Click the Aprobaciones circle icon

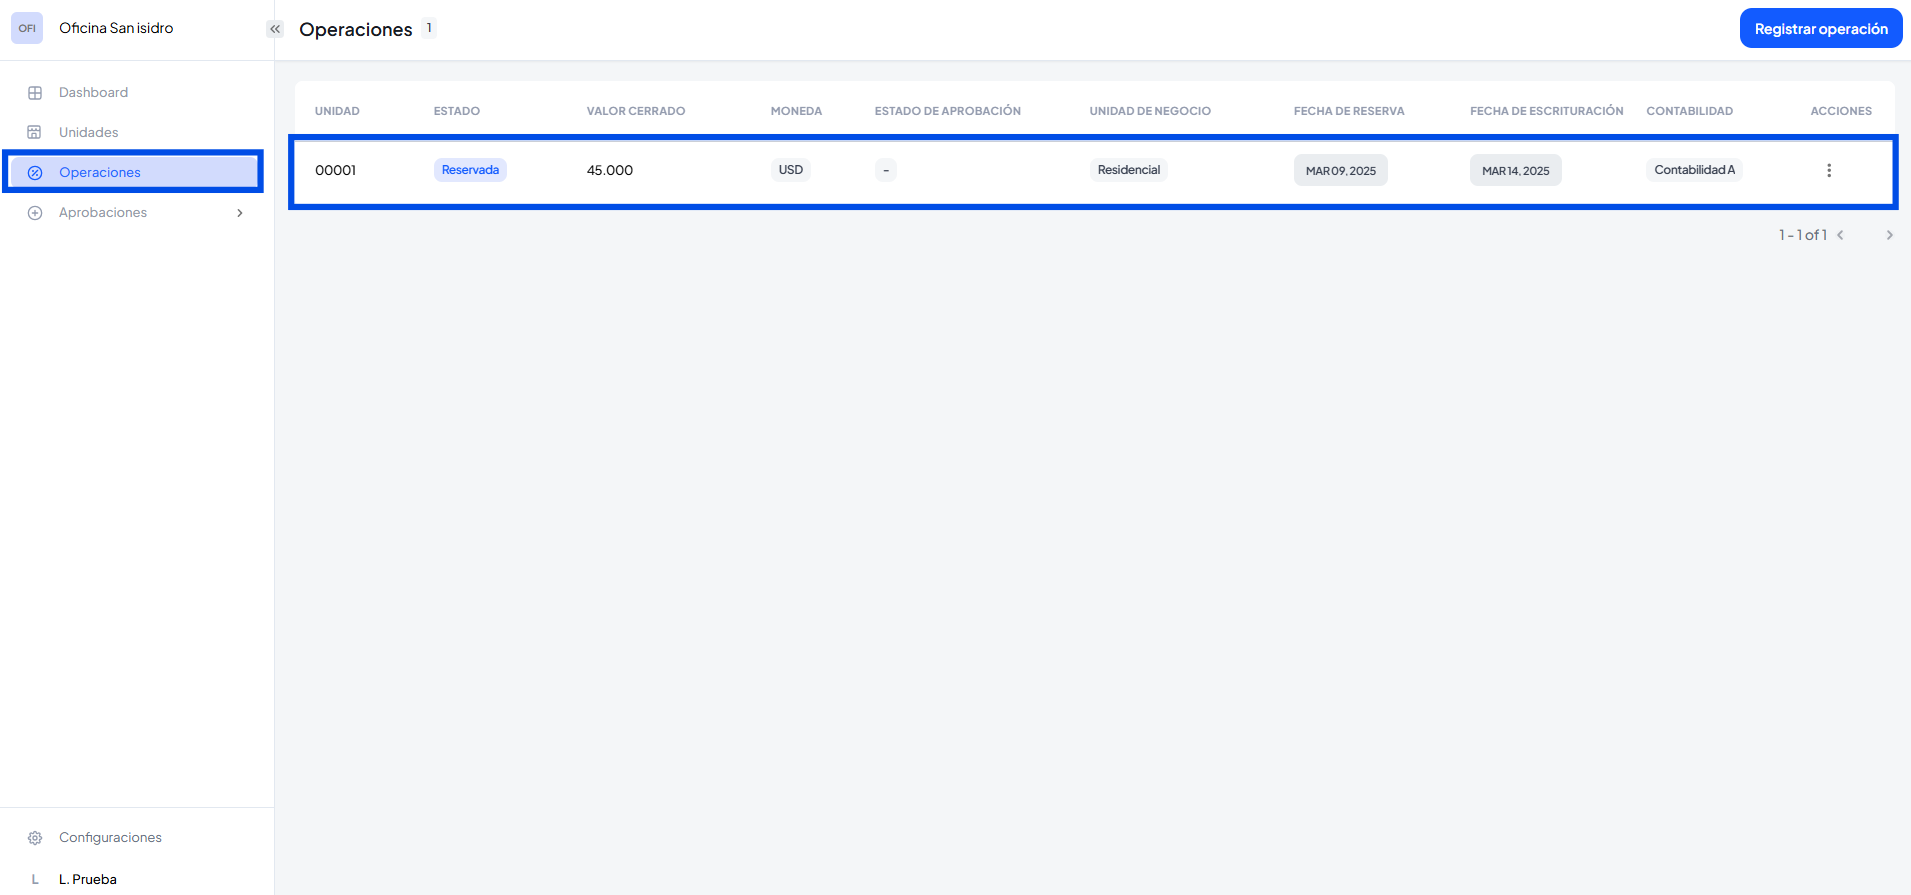pos(35,213)
